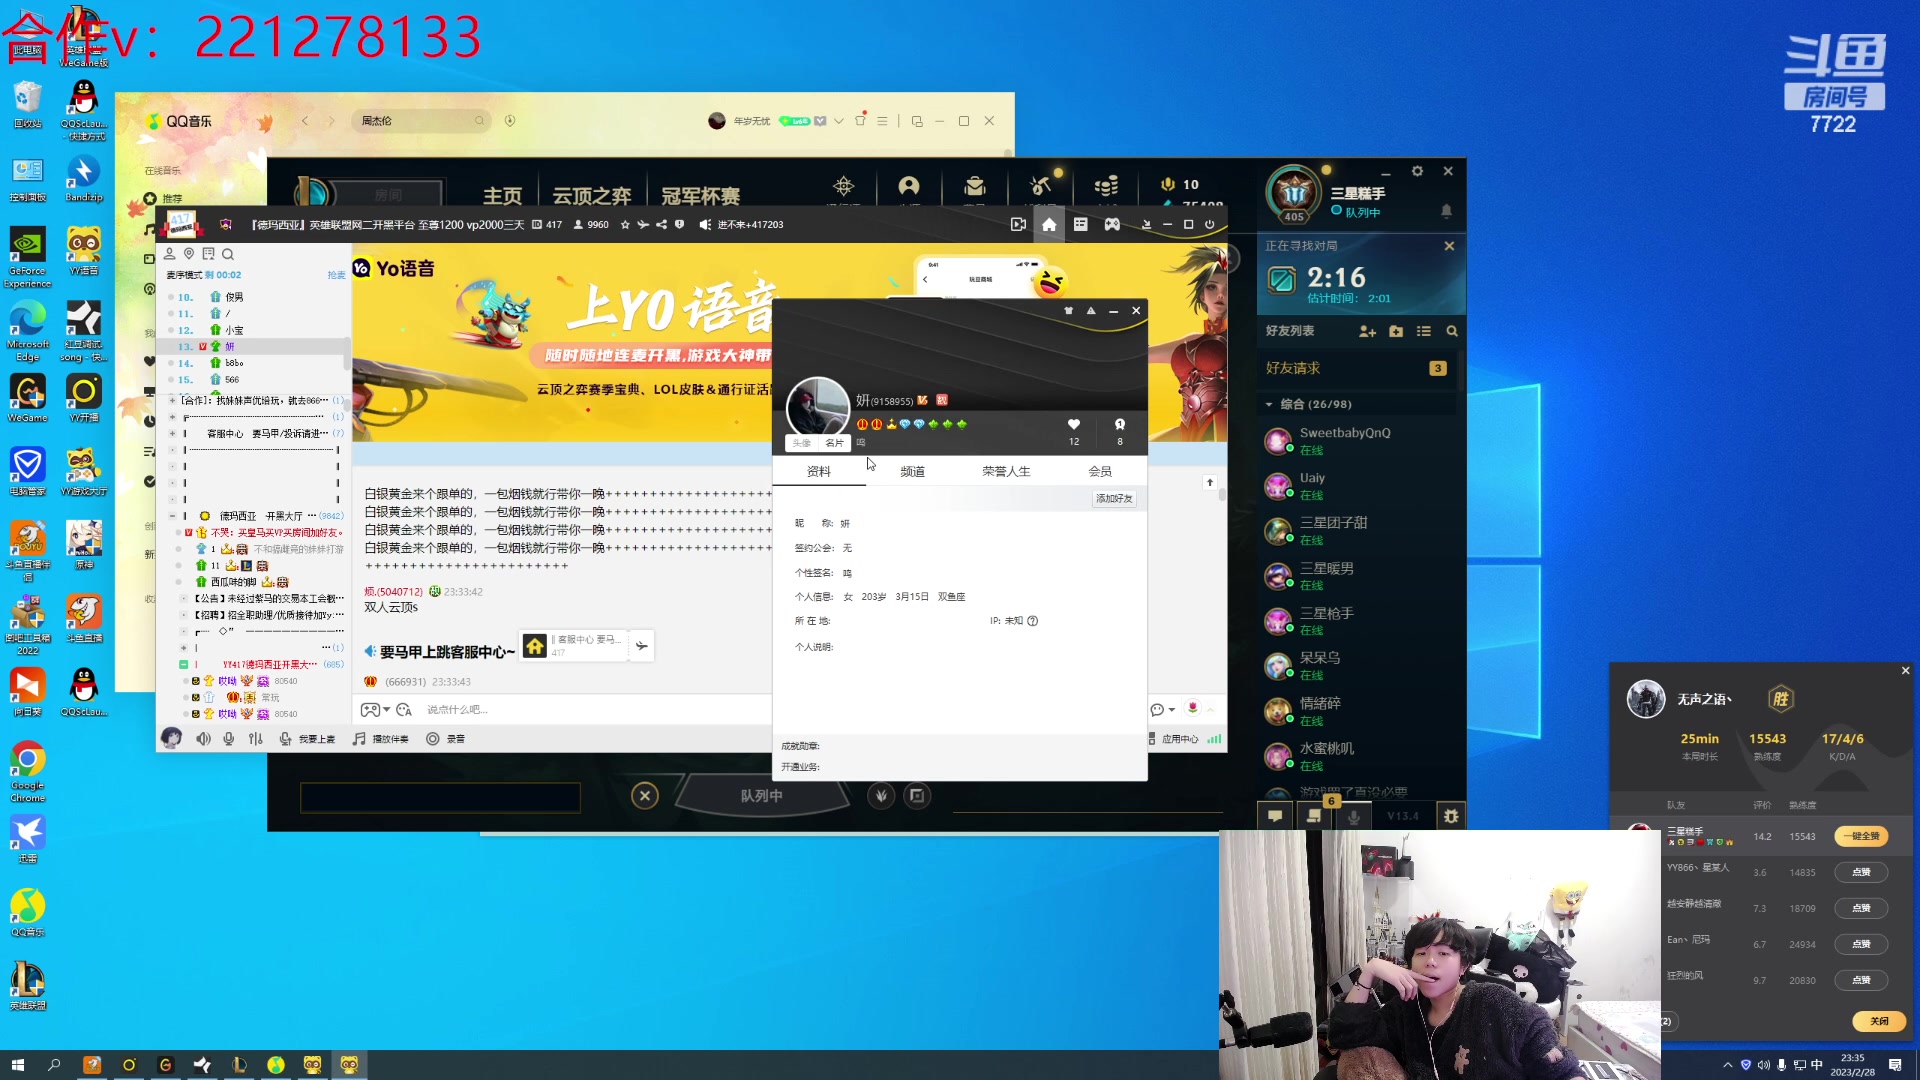Click the report triangle icon in profile window

pos(1091,311)
